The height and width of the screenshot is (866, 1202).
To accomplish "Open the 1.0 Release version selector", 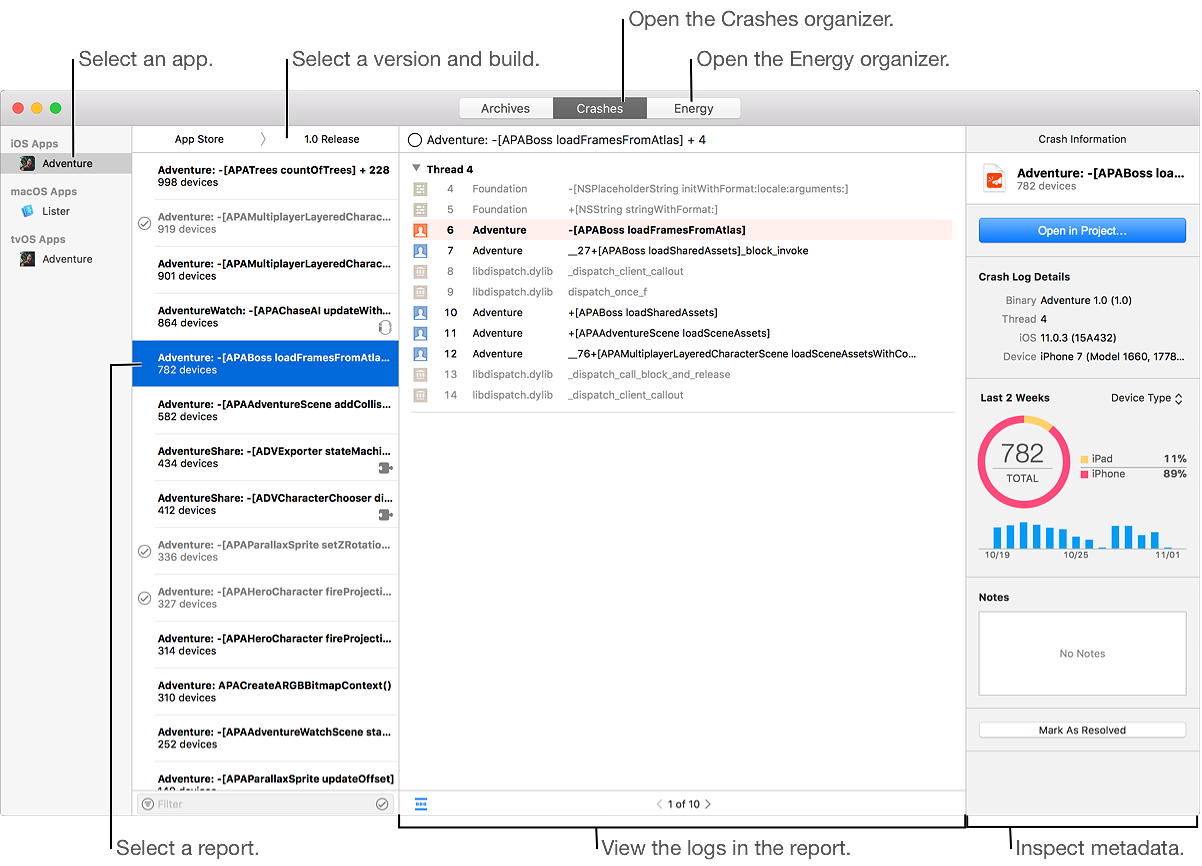I will click(332, 139).
